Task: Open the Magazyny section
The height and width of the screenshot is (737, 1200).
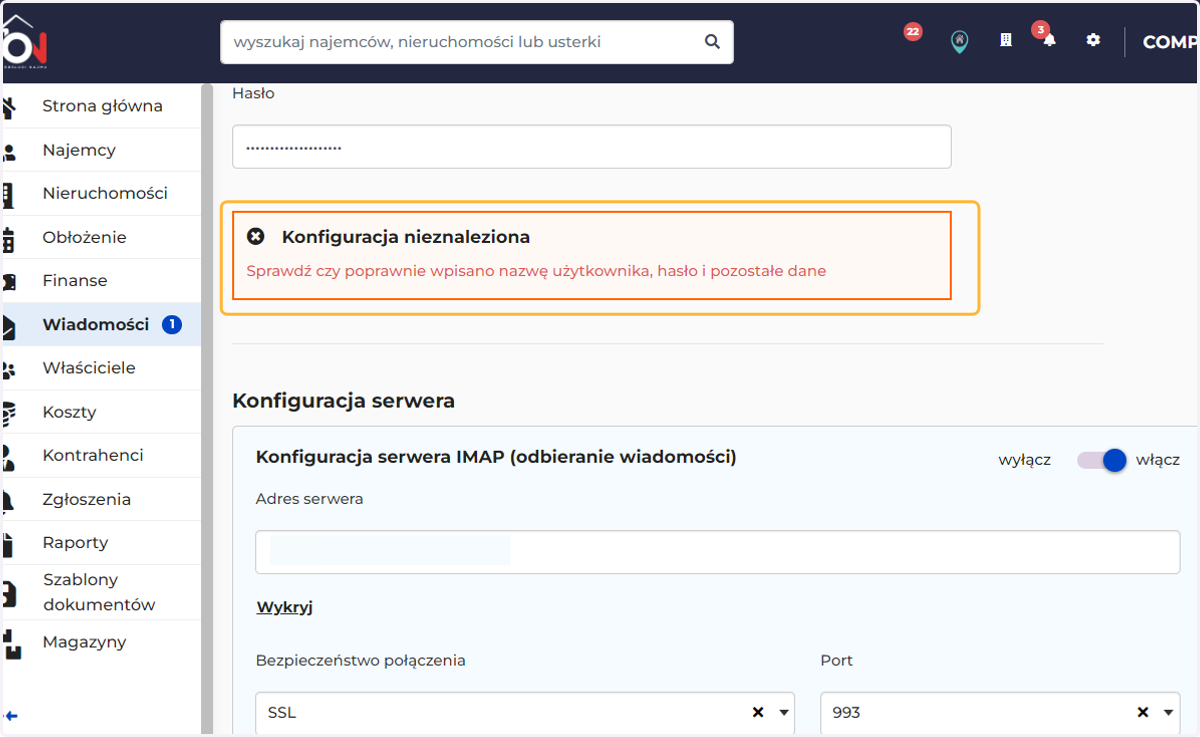Action: pos(84,642)
